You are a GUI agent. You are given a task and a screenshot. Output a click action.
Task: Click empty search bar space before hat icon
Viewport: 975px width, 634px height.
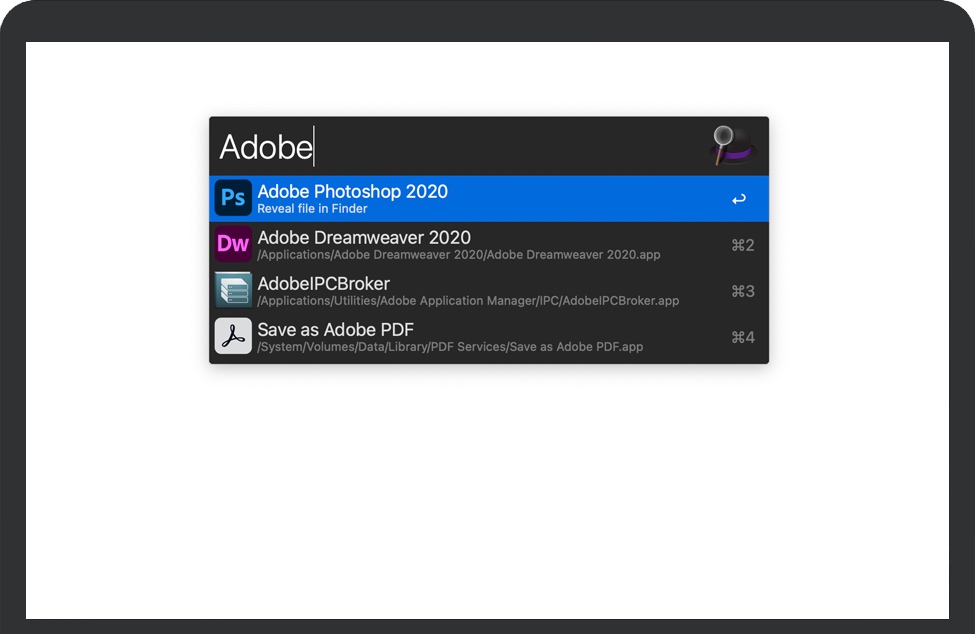[x=520, y=147]
